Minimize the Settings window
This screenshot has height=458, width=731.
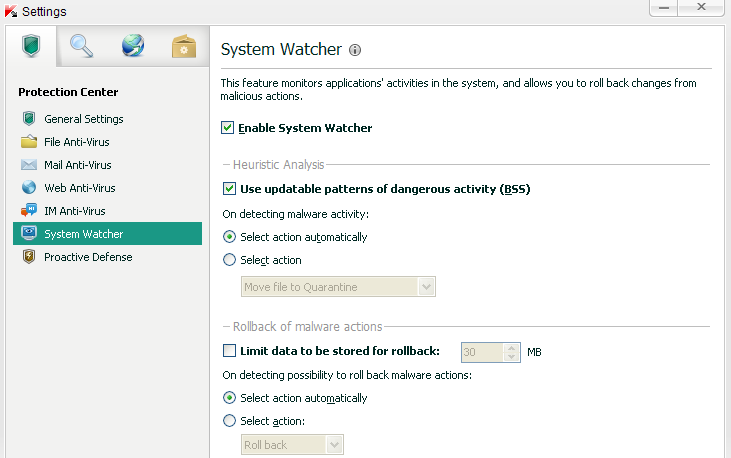pyautogui.click(x=664, y=8)
